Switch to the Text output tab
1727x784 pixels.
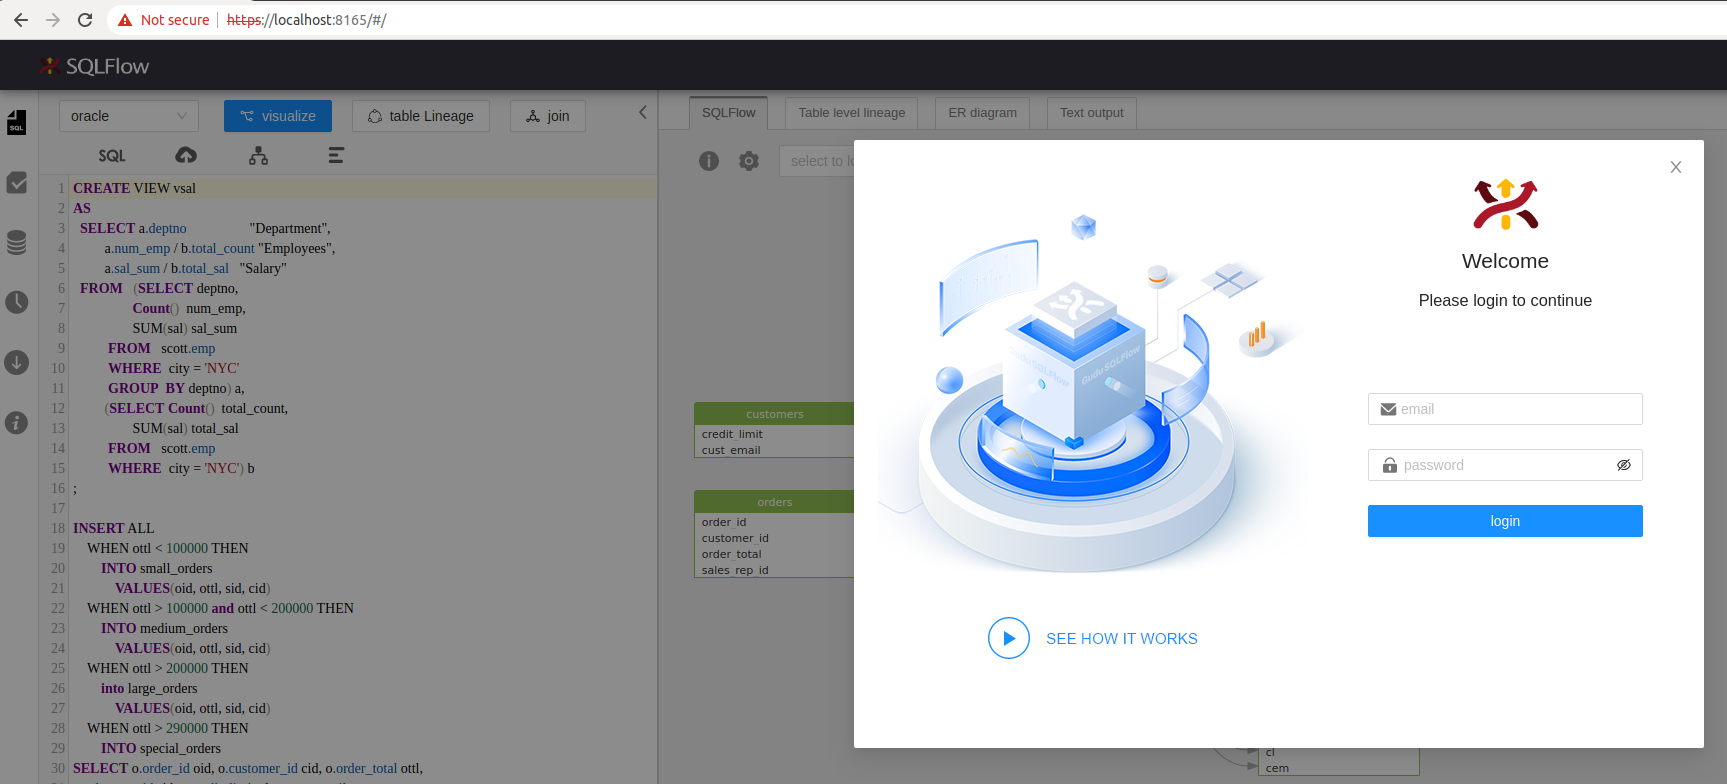coord(1092,113)
